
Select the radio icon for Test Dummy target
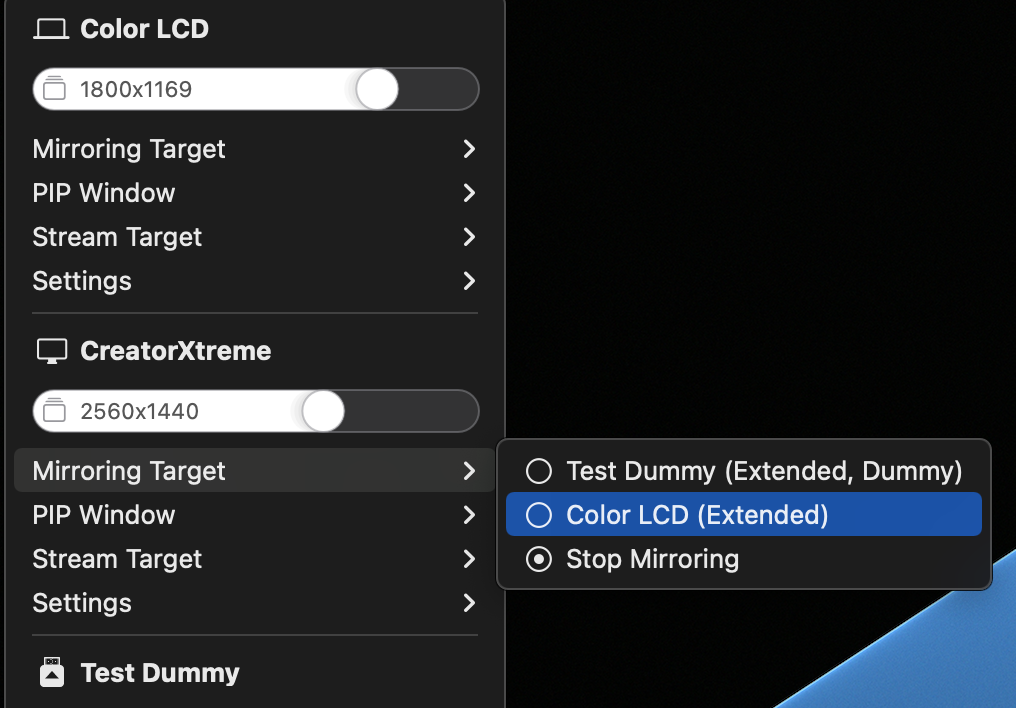pos(538,470)
